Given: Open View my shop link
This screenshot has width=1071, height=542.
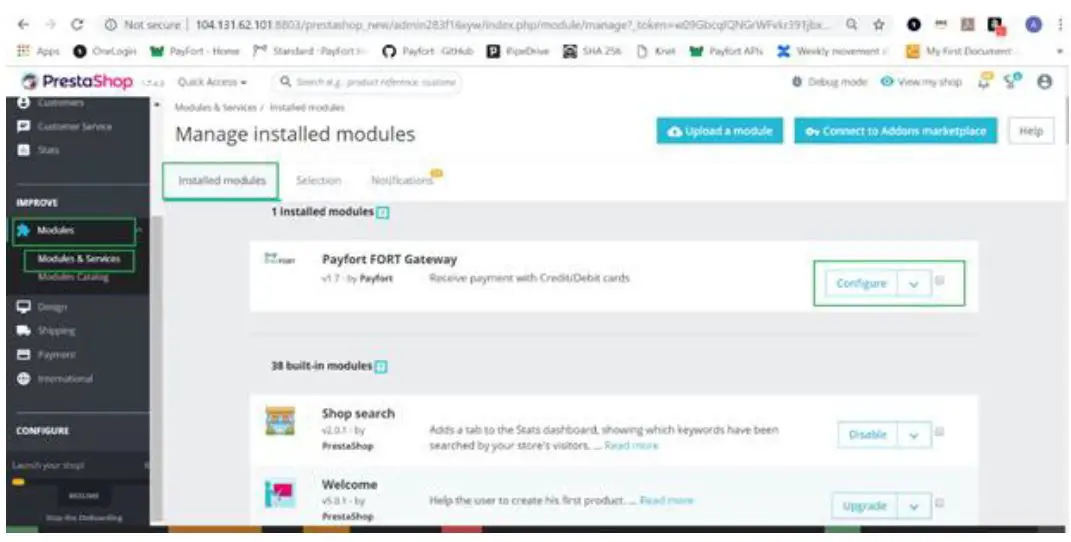Looking at the screenshot, I should (x=921, y=82).
